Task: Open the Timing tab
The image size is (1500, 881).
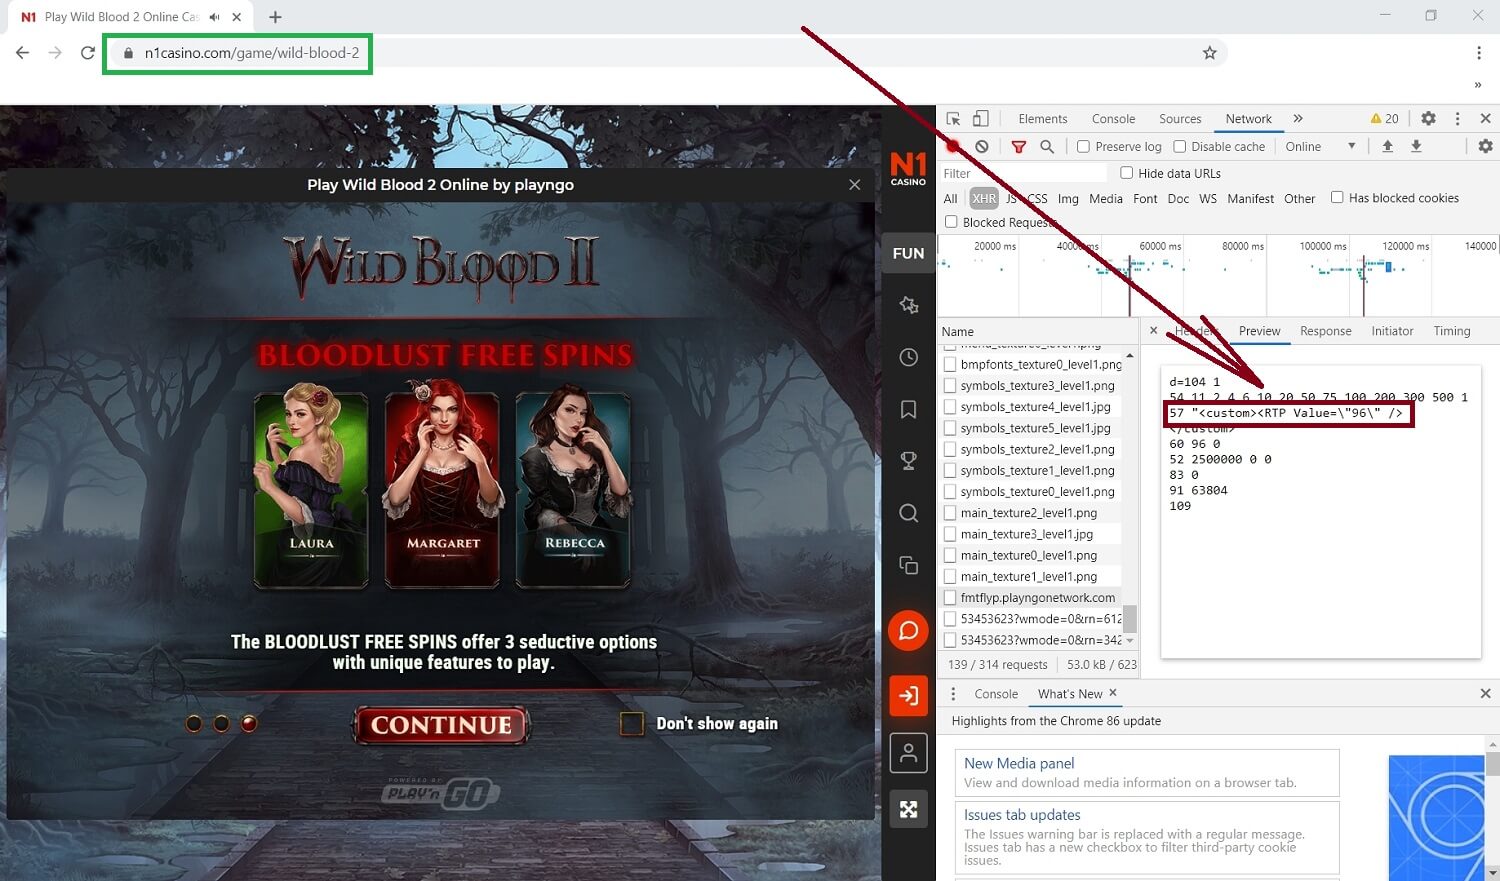Action: click(x=1452, y=331)
